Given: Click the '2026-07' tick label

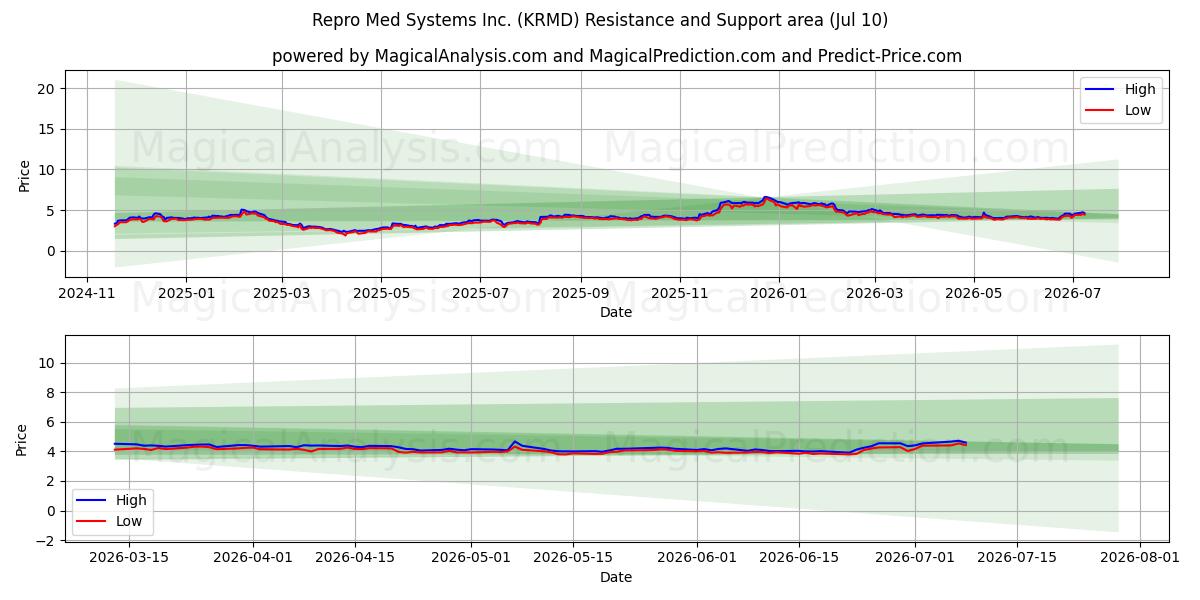Looking at the screenshot, I should pos(1073,293).
